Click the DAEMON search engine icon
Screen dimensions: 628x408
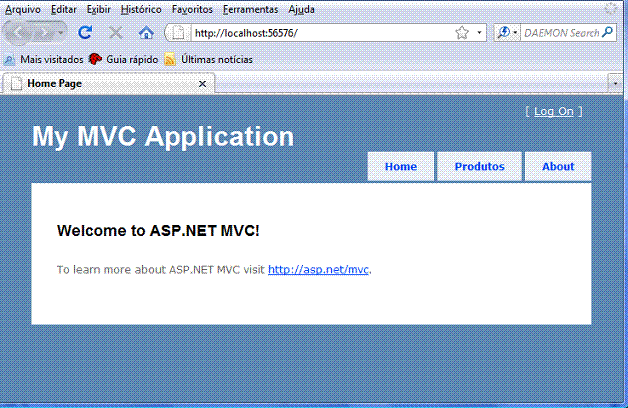click(x=503, y=33)
